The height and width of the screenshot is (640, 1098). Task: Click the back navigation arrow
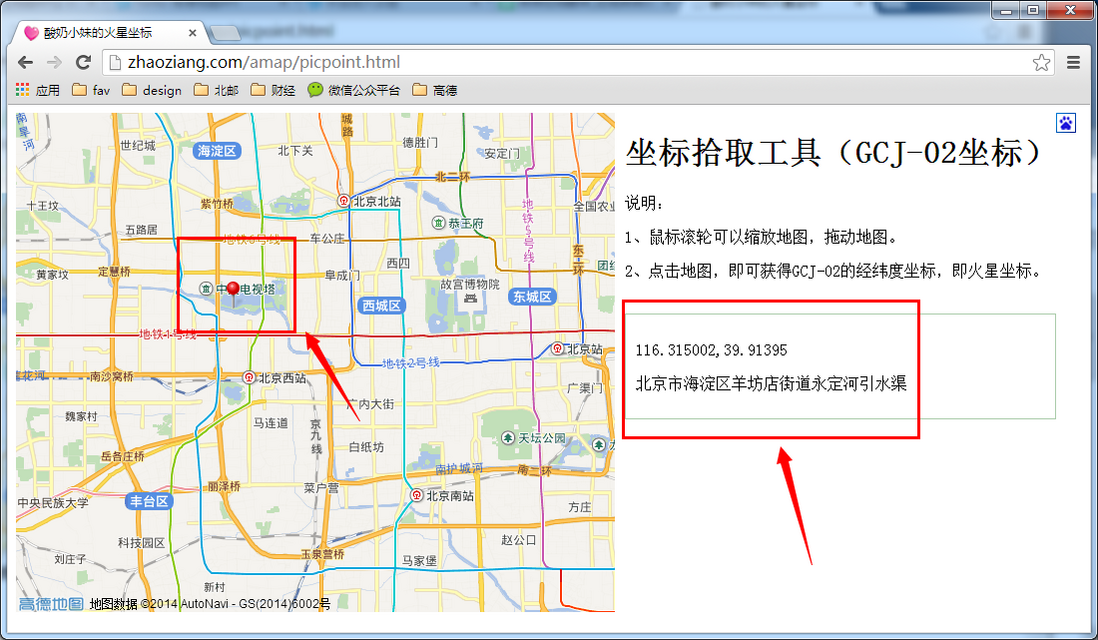point(25,62)
